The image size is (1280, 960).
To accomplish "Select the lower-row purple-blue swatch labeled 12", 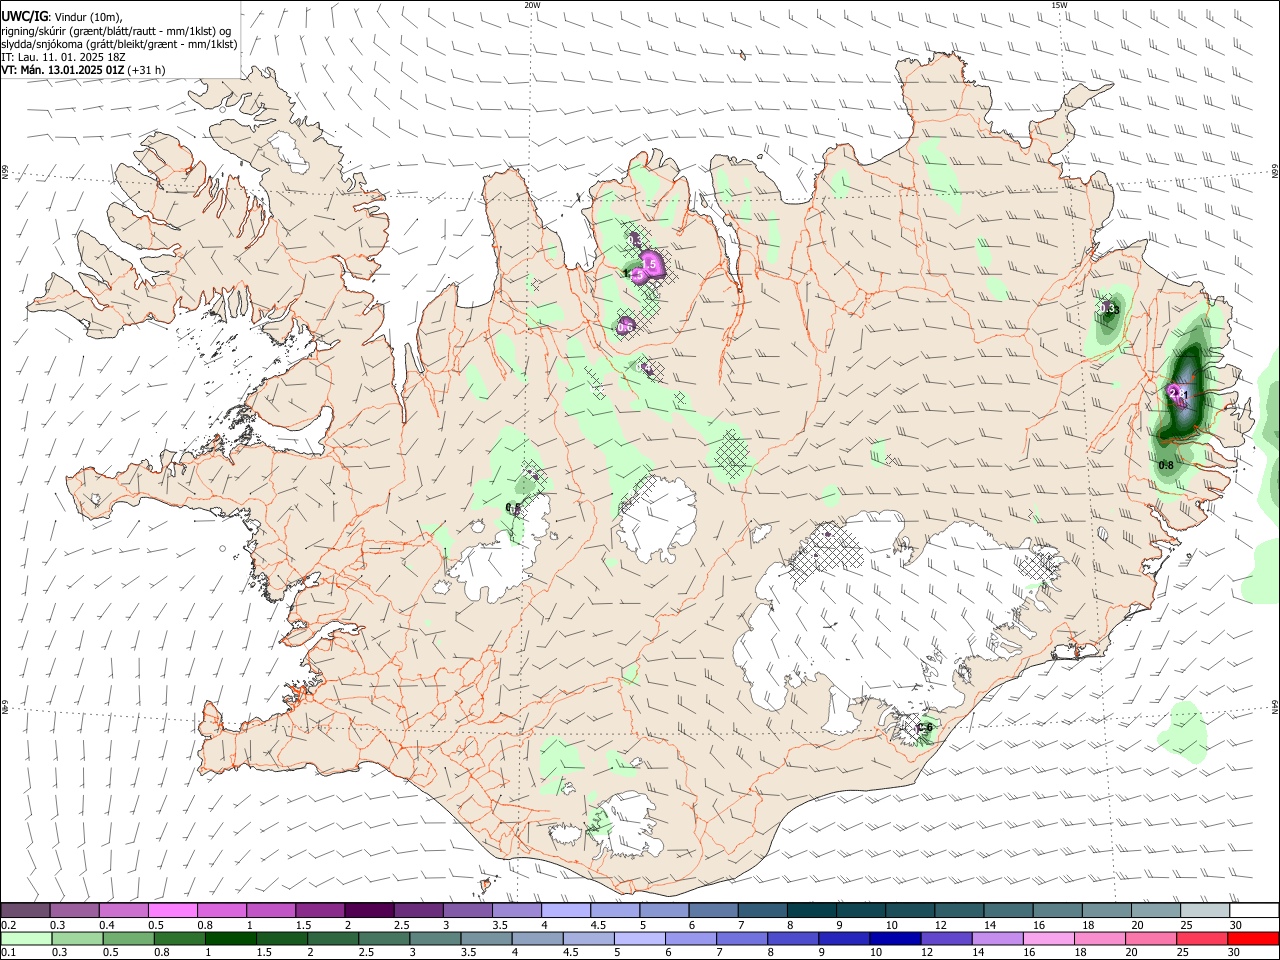I will pyautogui.click(x=945, y=938).
